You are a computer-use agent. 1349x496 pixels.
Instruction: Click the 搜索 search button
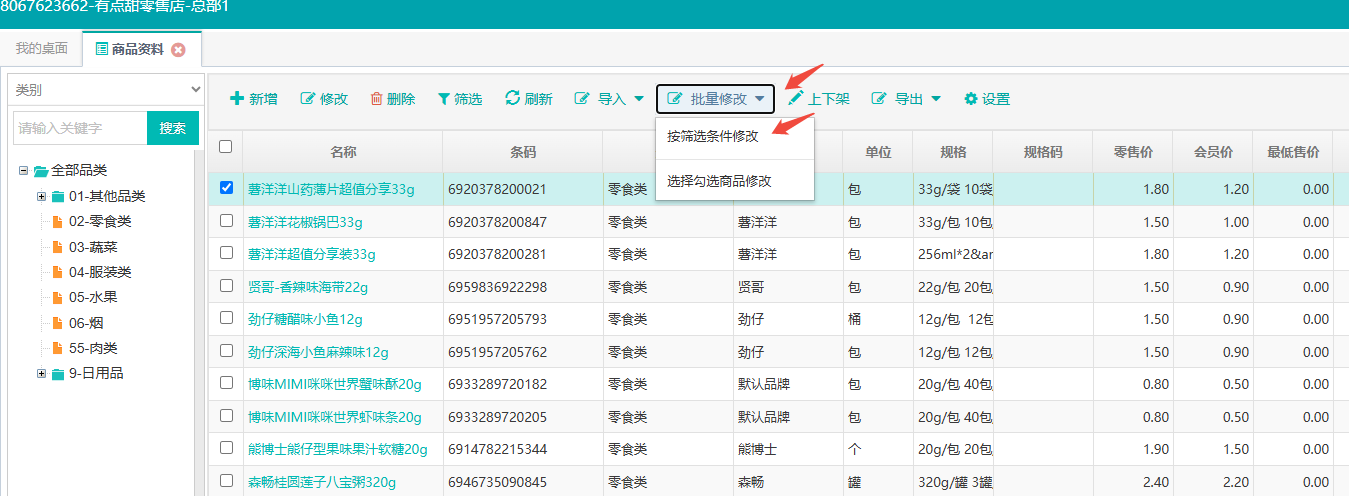coord(173,128)
